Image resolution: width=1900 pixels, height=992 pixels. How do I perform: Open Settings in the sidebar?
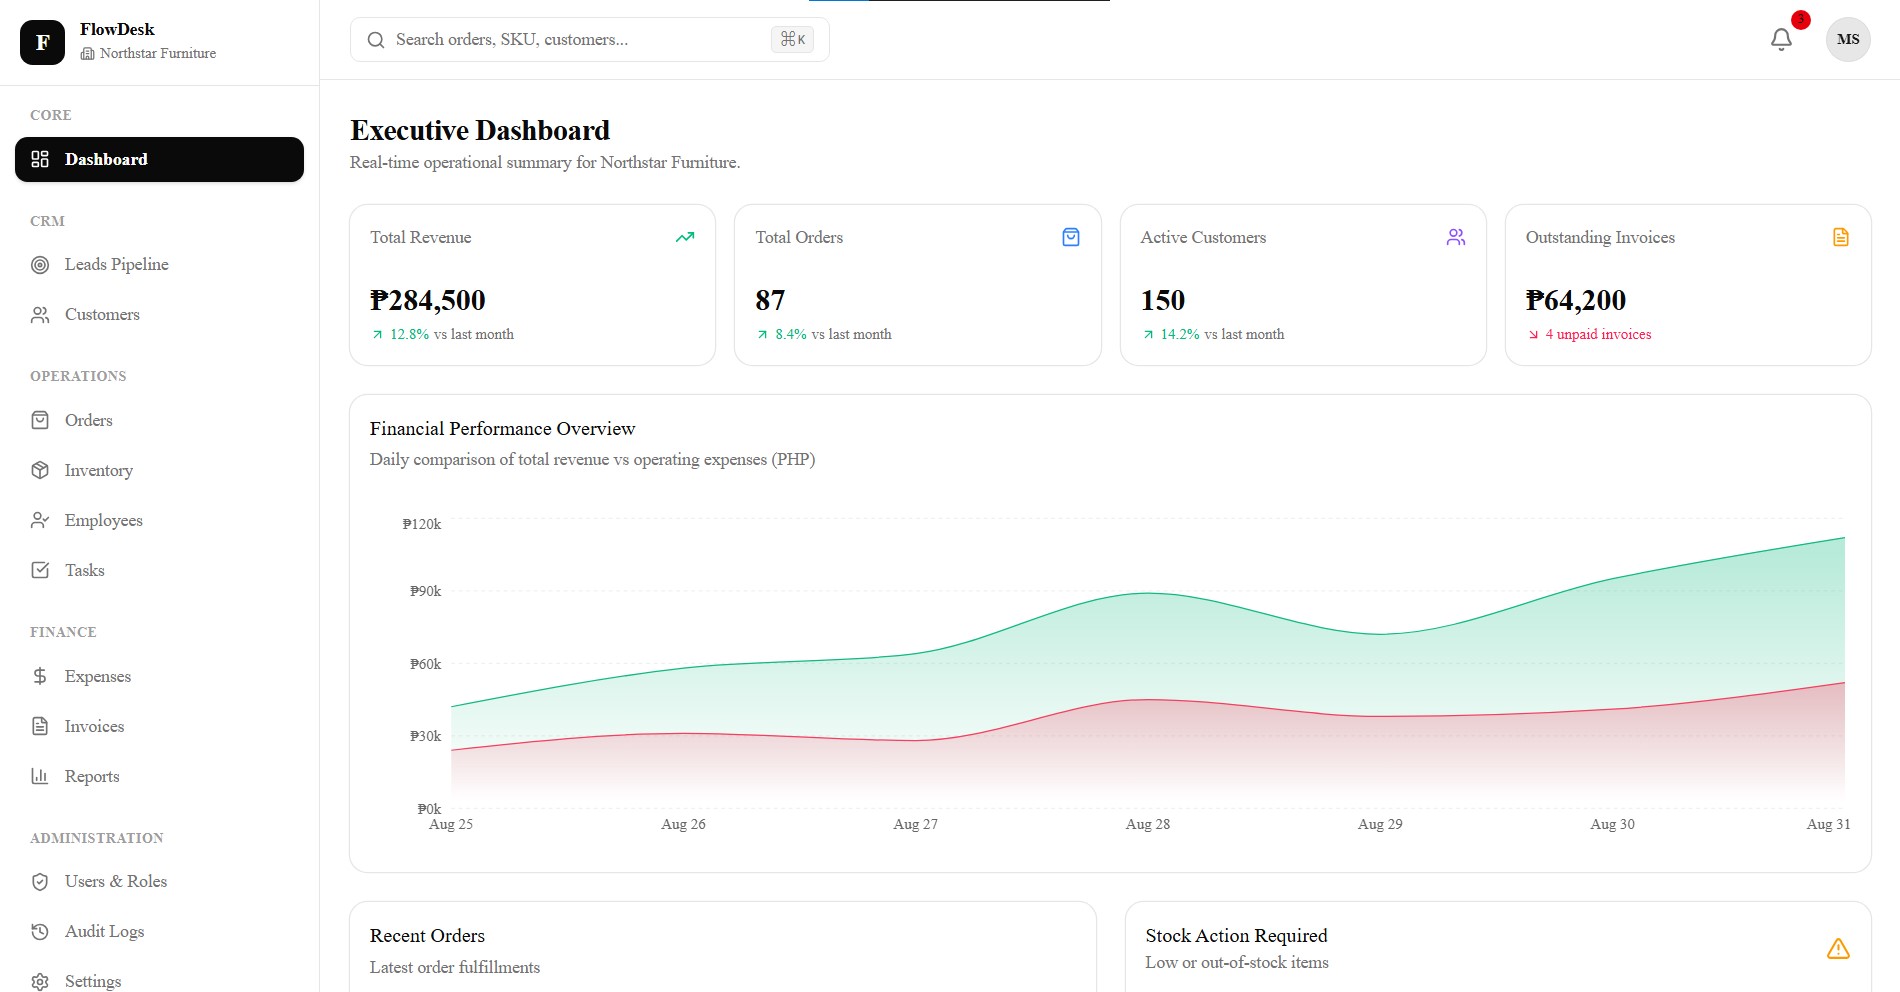tap(159, 981)
